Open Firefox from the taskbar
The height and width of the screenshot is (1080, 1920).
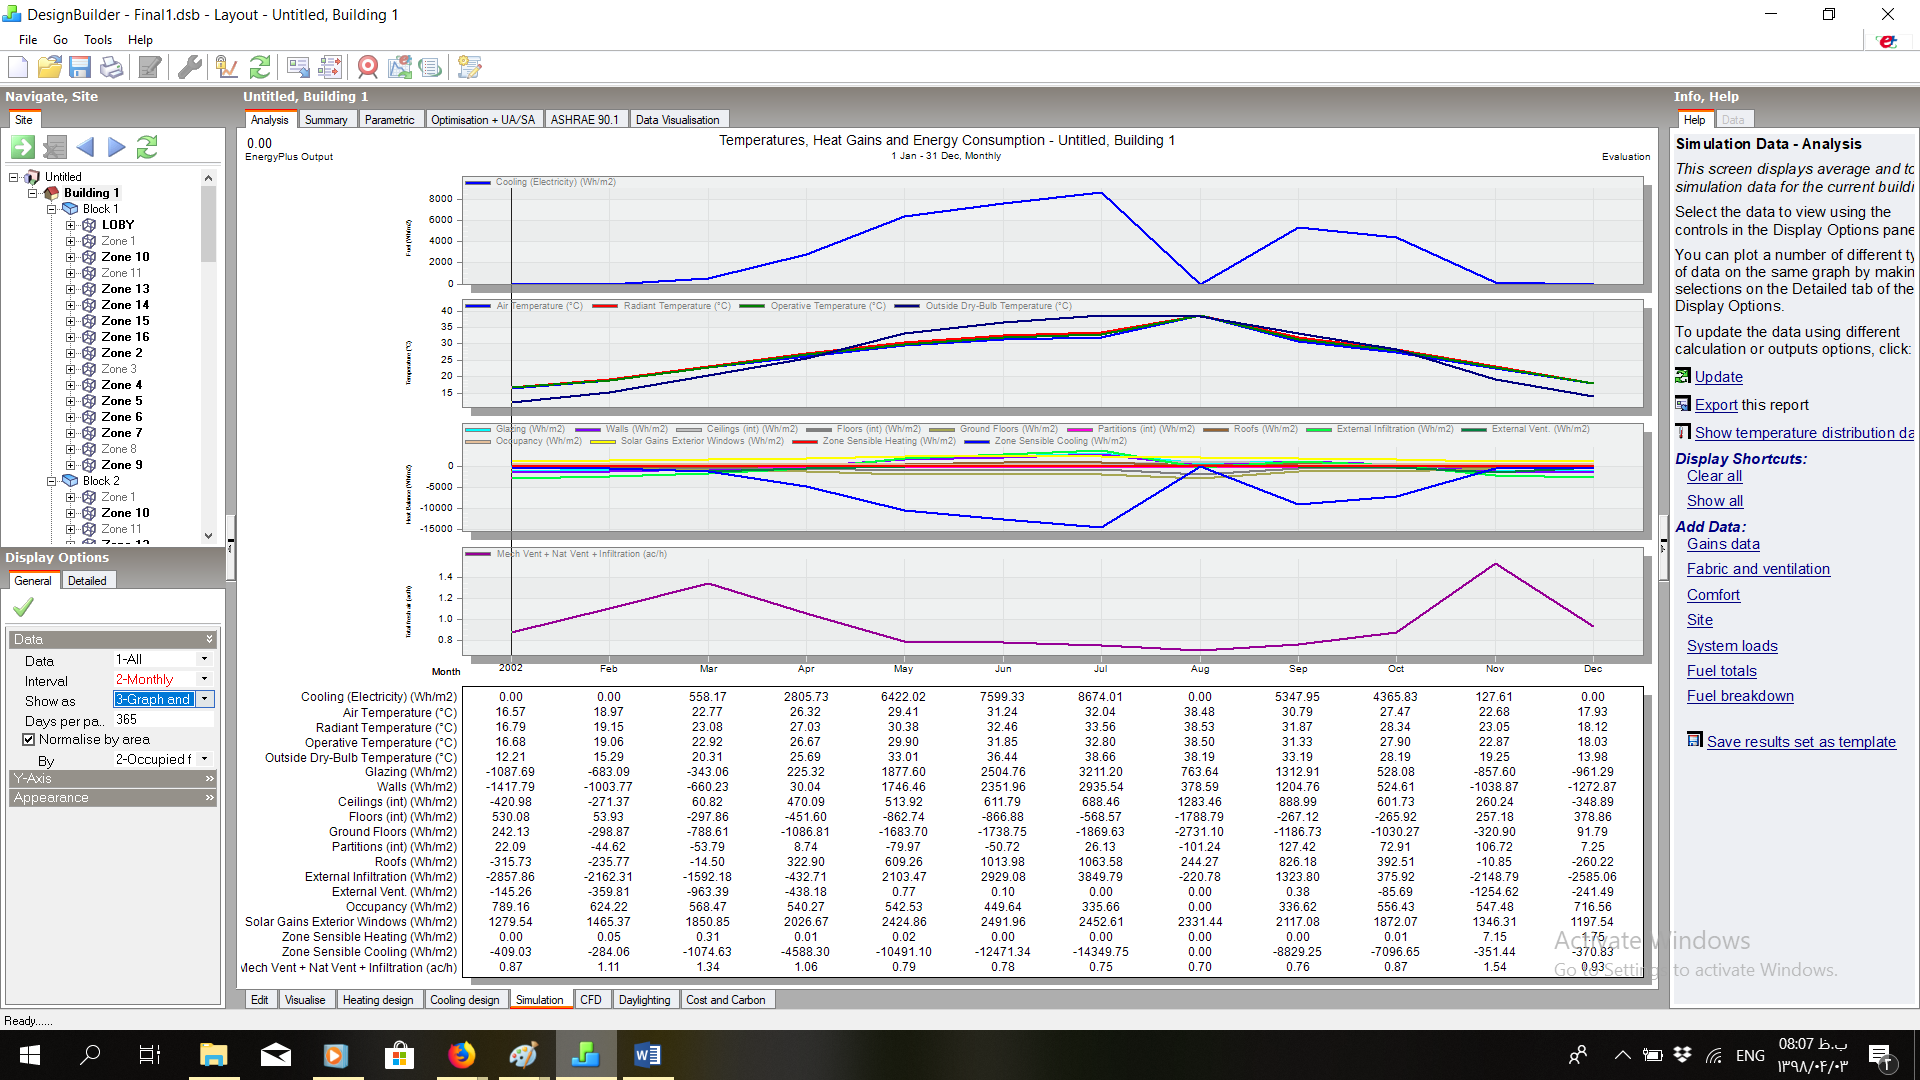[x=461, y=1055]
